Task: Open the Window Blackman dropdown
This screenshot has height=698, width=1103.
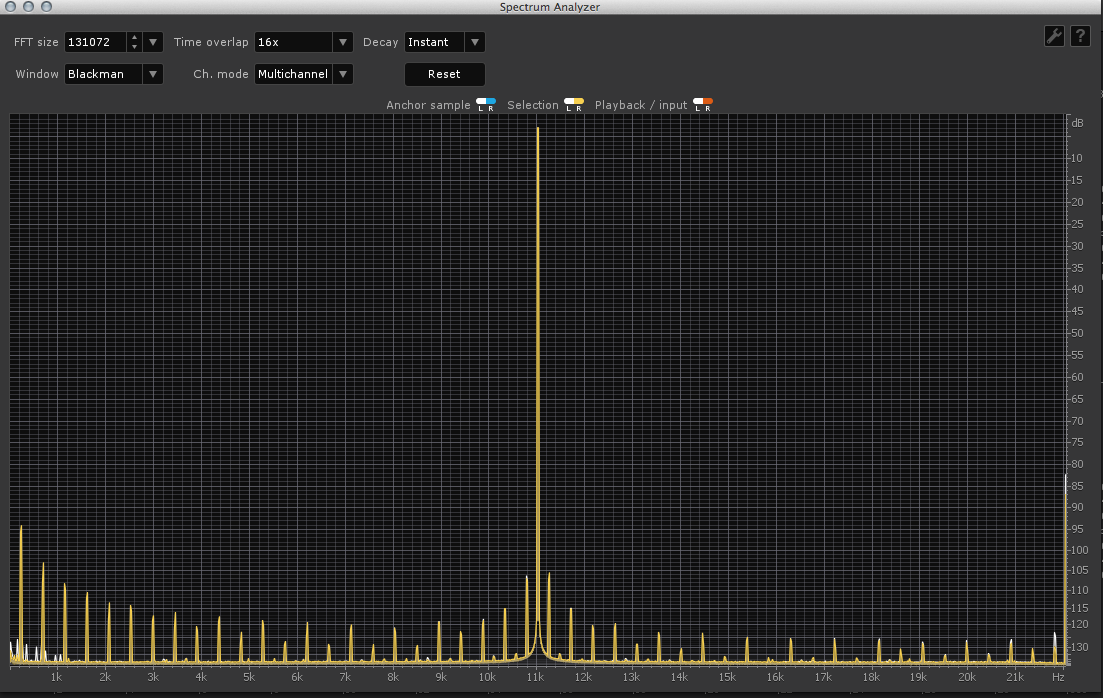Action: point(113,74)
